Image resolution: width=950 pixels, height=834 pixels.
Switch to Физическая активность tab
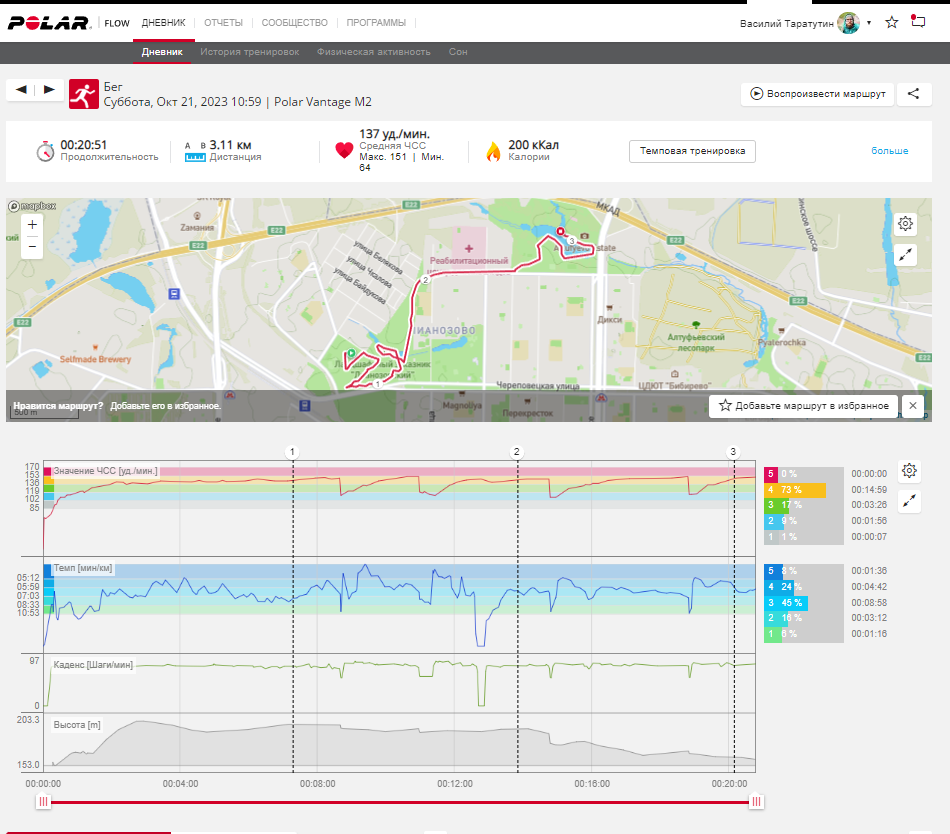(x=374, y=52)
